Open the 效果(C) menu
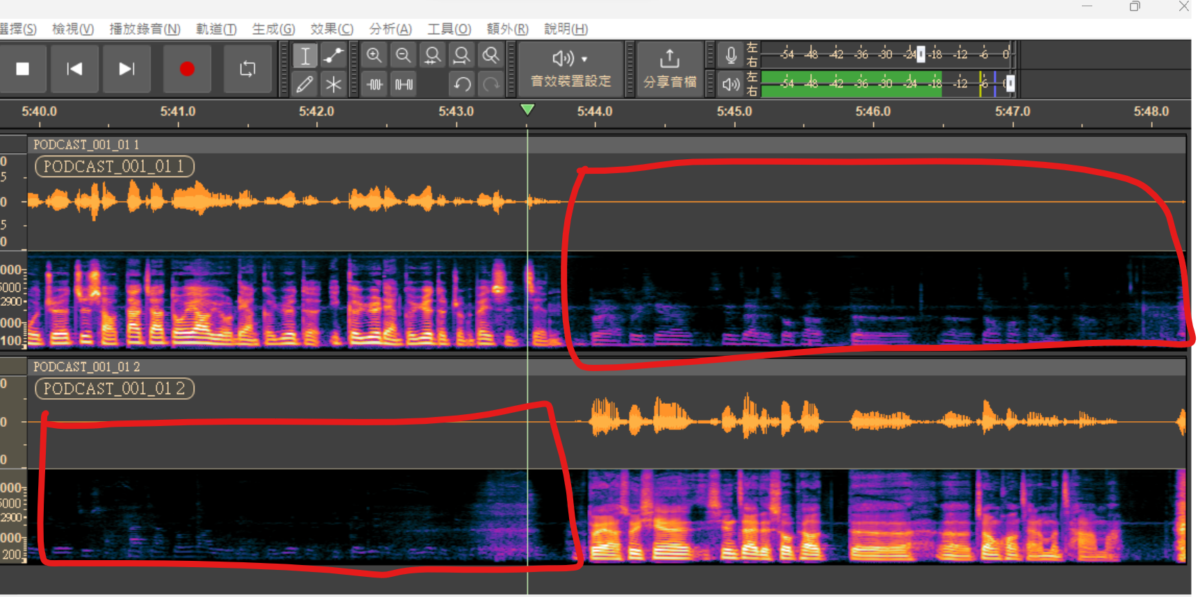 tap(332, 29)
